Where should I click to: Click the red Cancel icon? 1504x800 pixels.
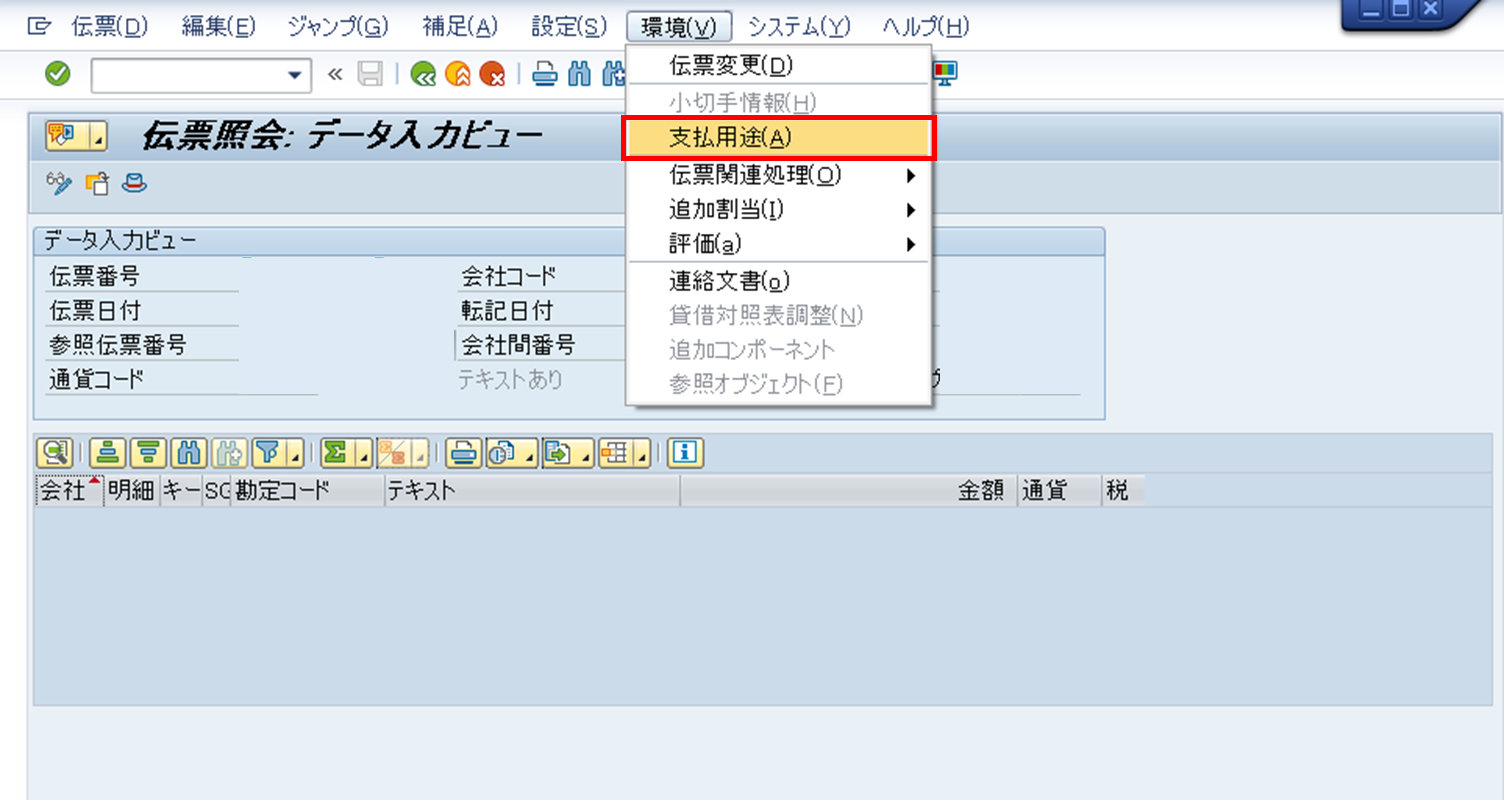(x=490, y=73)
